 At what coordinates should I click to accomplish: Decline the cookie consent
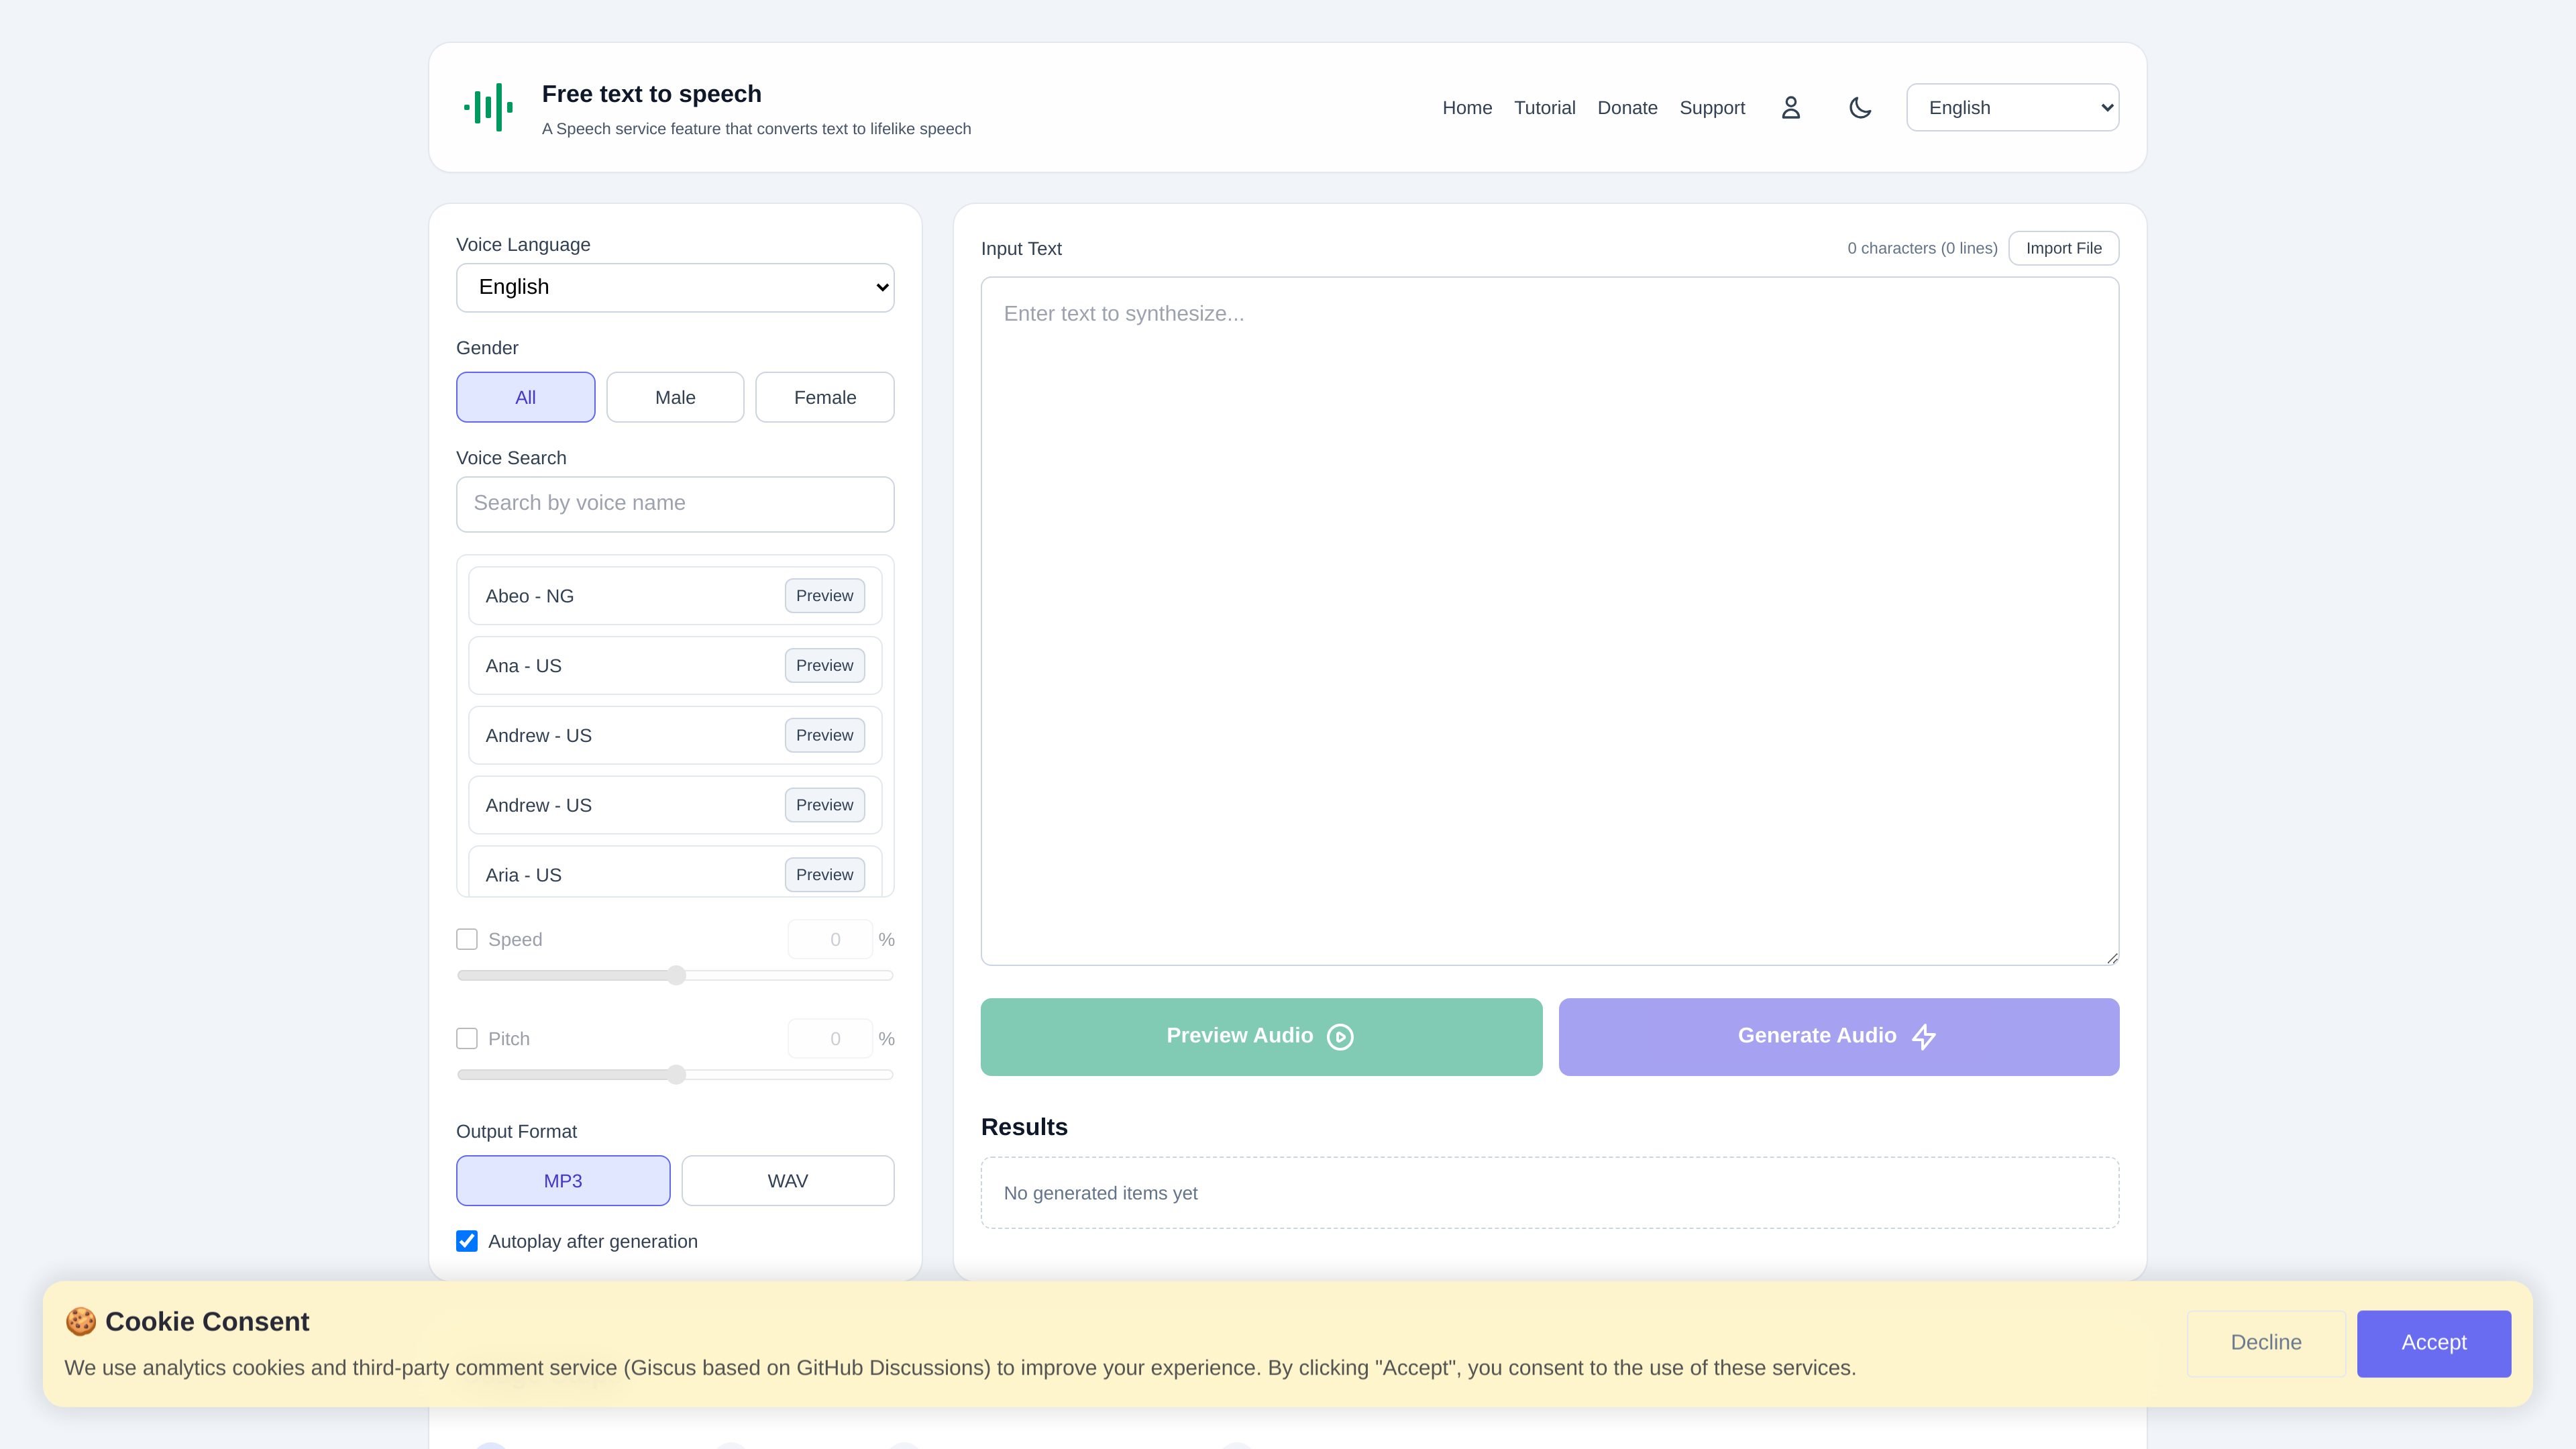coord(2266,1343)
